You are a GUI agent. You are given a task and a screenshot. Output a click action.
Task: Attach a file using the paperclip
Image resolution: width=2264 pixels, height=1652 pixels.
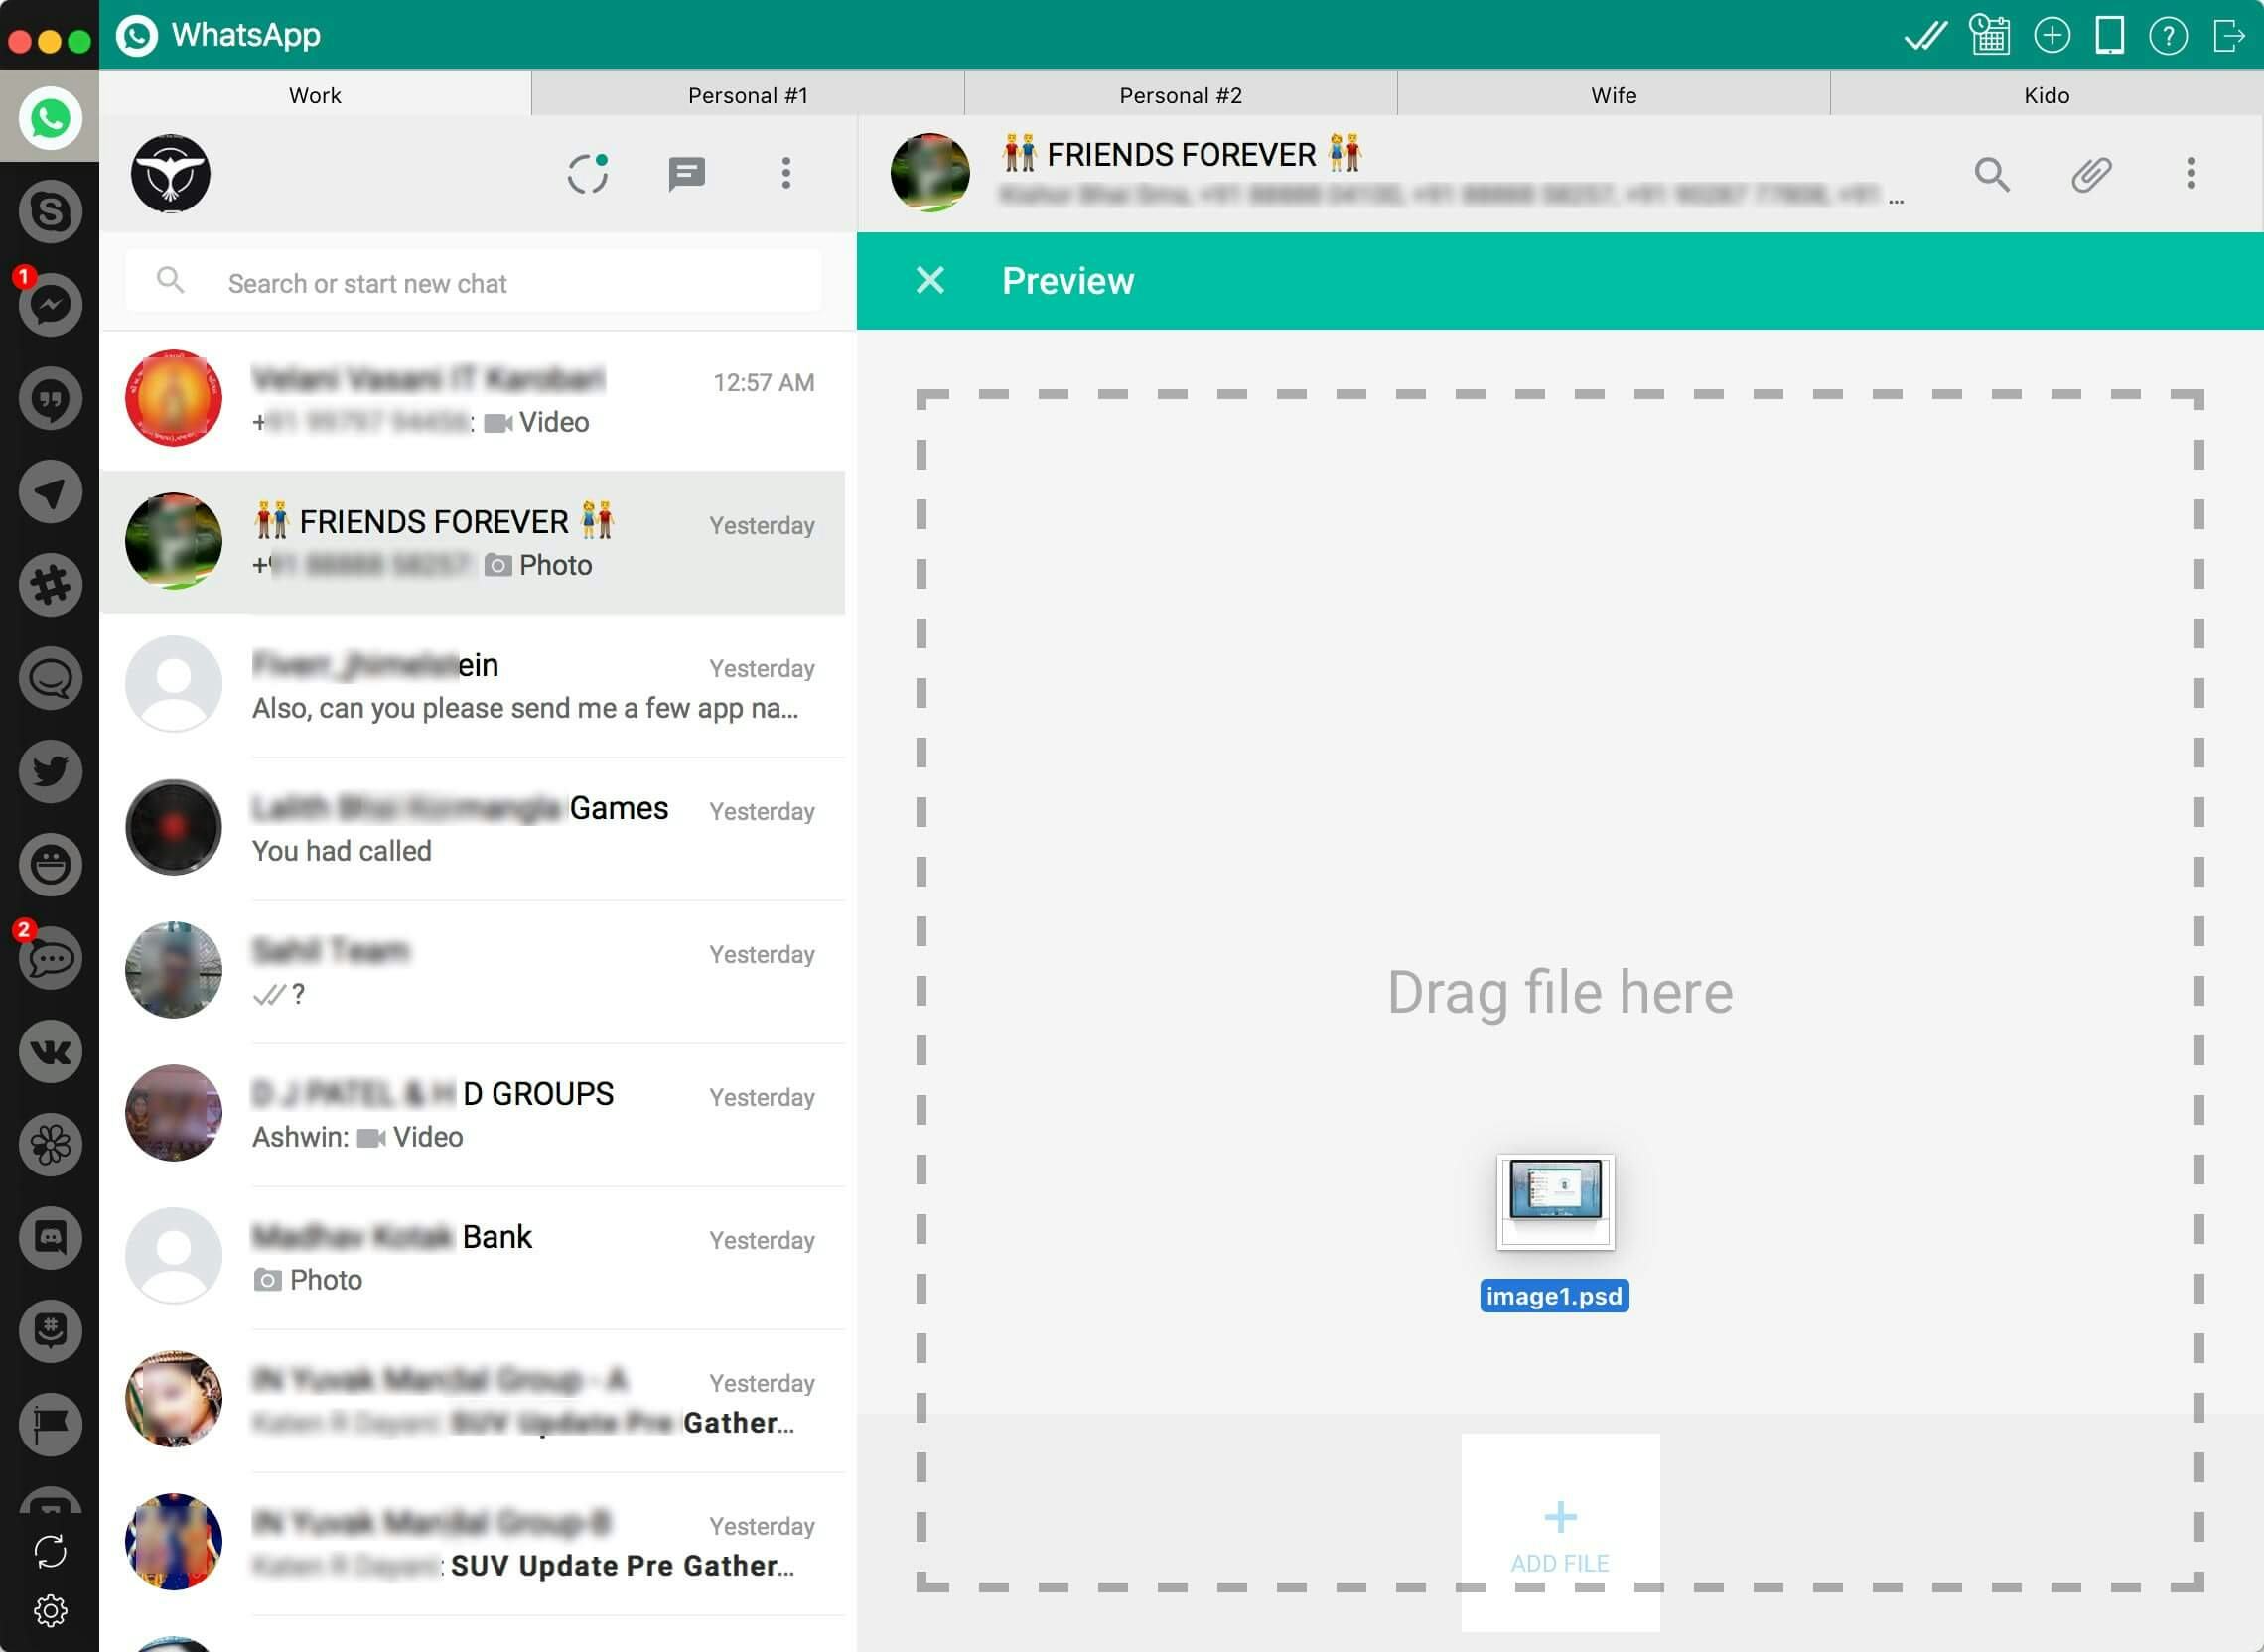(x=2090, y=174)
